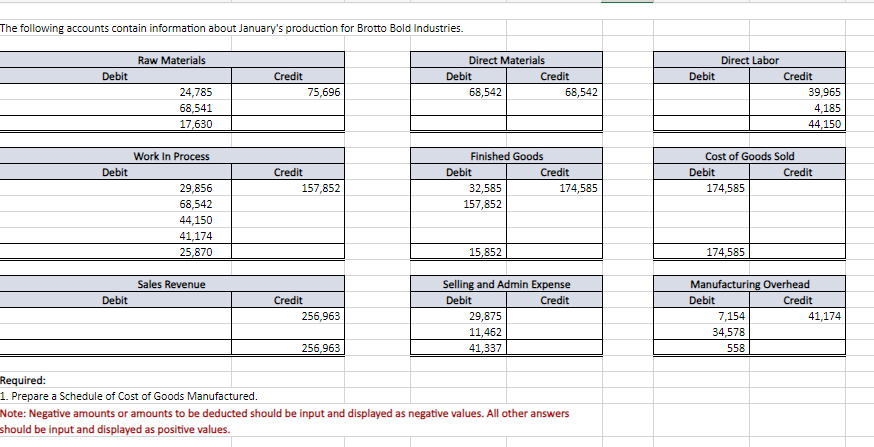Click the Credit label under Finished Goods
874x447 pixels.
(555, 172)
